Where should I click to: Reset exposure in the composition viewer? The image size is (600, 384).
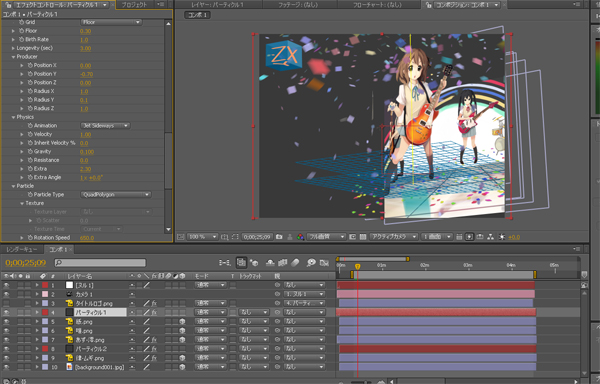[x=502, y=237]
